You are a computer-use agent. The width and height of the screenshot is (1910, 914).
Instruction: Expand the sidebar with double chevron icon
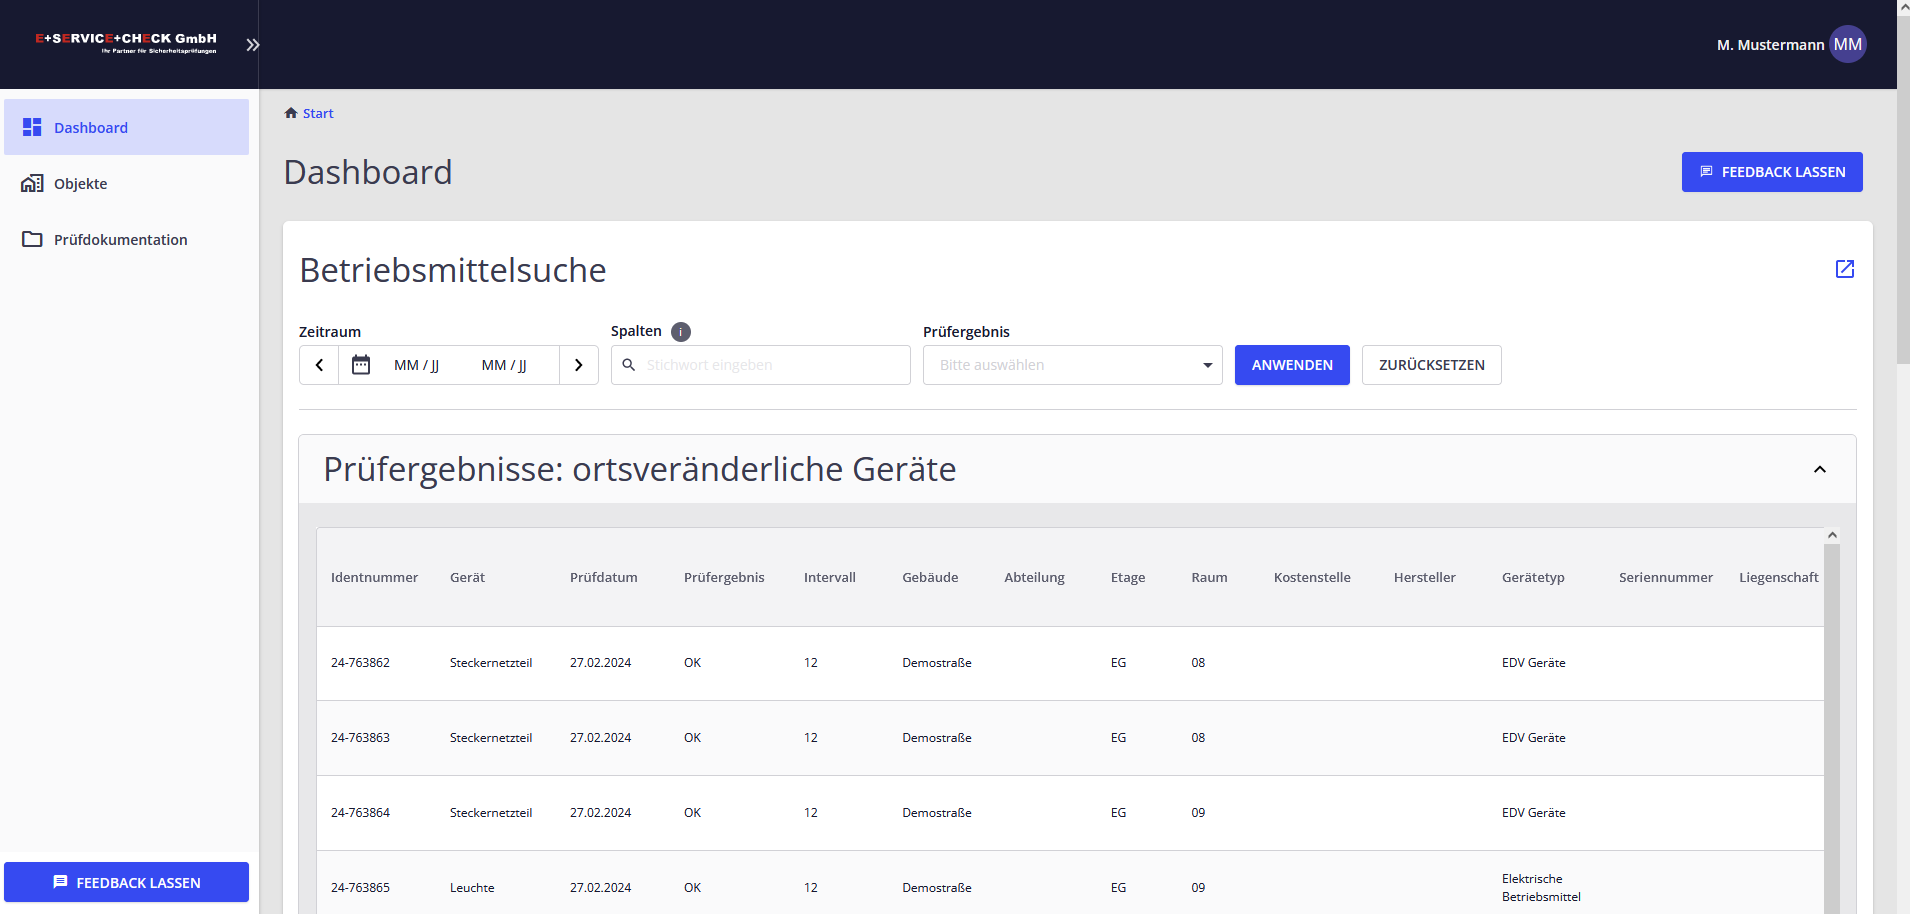click(x=252, y=45)
